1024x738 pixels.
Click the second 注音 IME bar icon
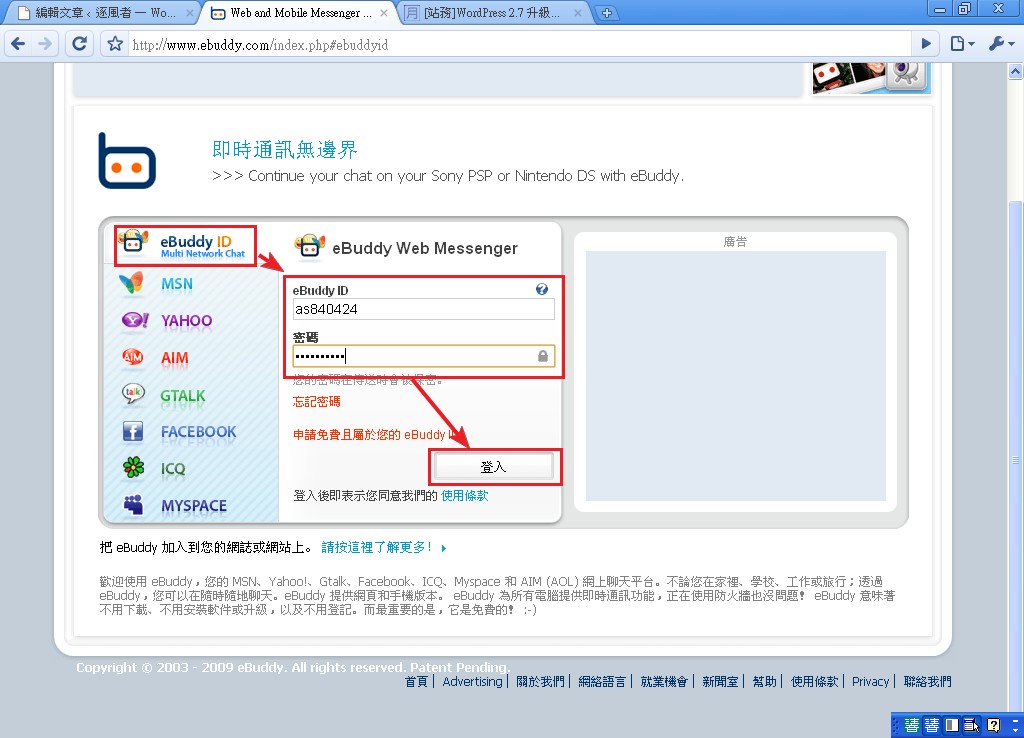click(x=932, y=725)
